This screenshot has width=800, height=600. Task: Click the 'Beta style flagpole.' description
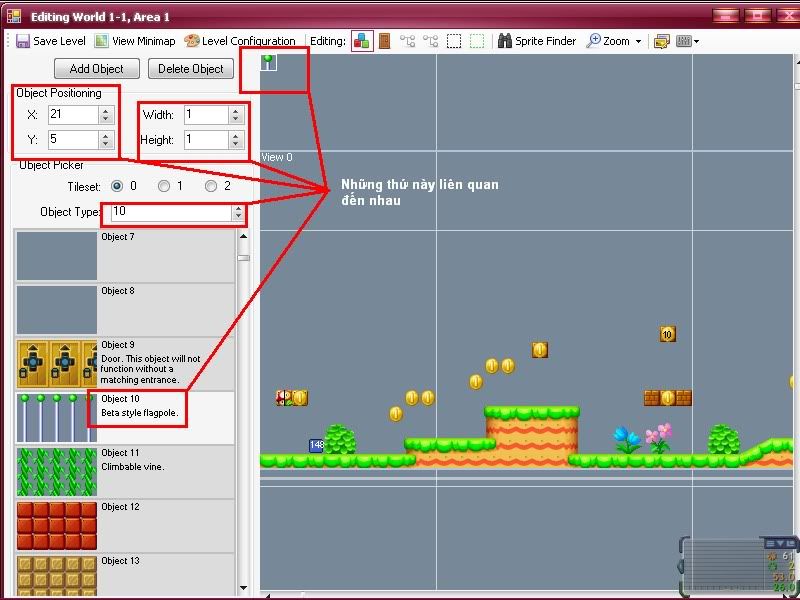tap(140, 413)
